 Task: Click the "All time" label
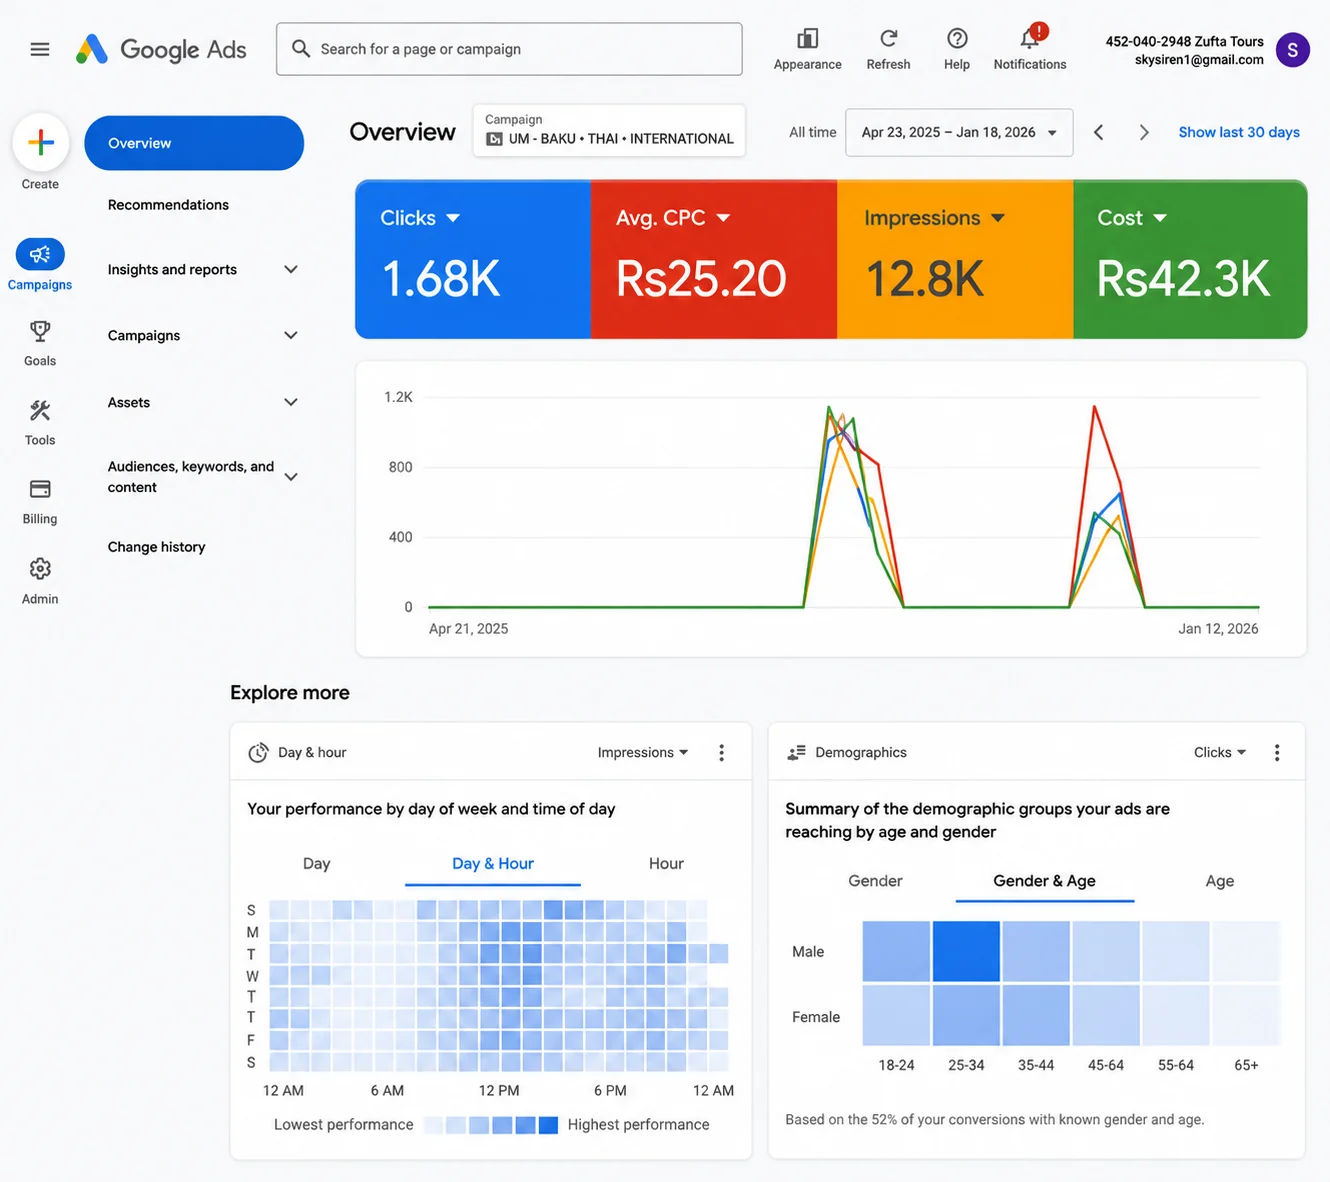[x=812, y=132]
